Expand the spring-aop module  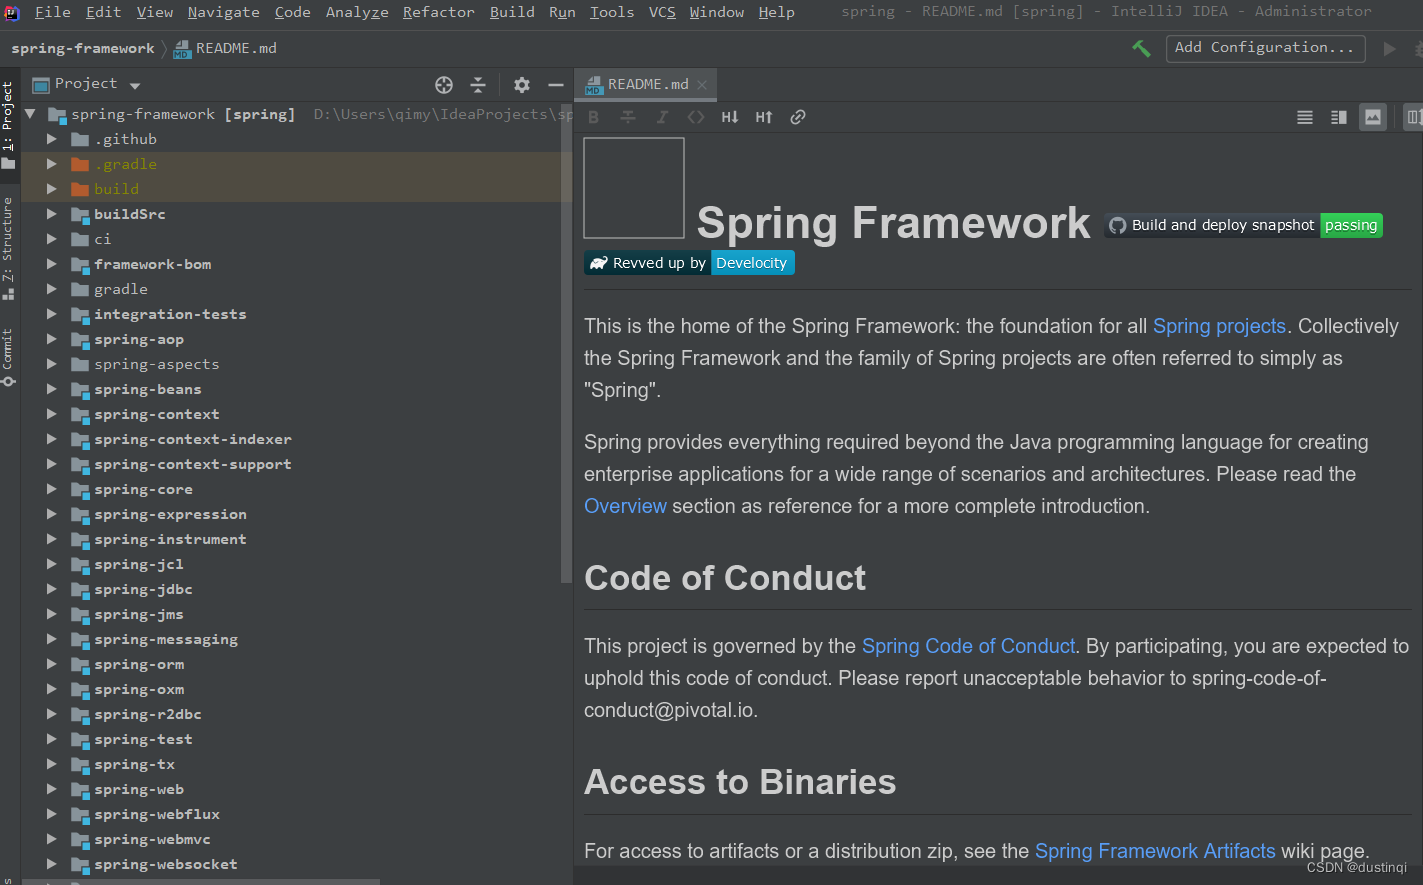[52, 339]
